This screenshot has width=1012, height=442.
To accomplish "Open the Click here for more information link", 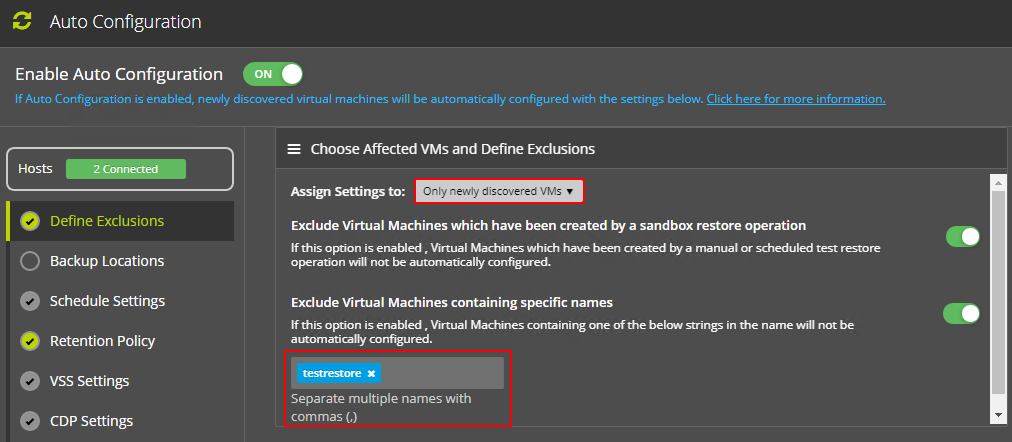I will pyautogui.click(x=795, y=99).
